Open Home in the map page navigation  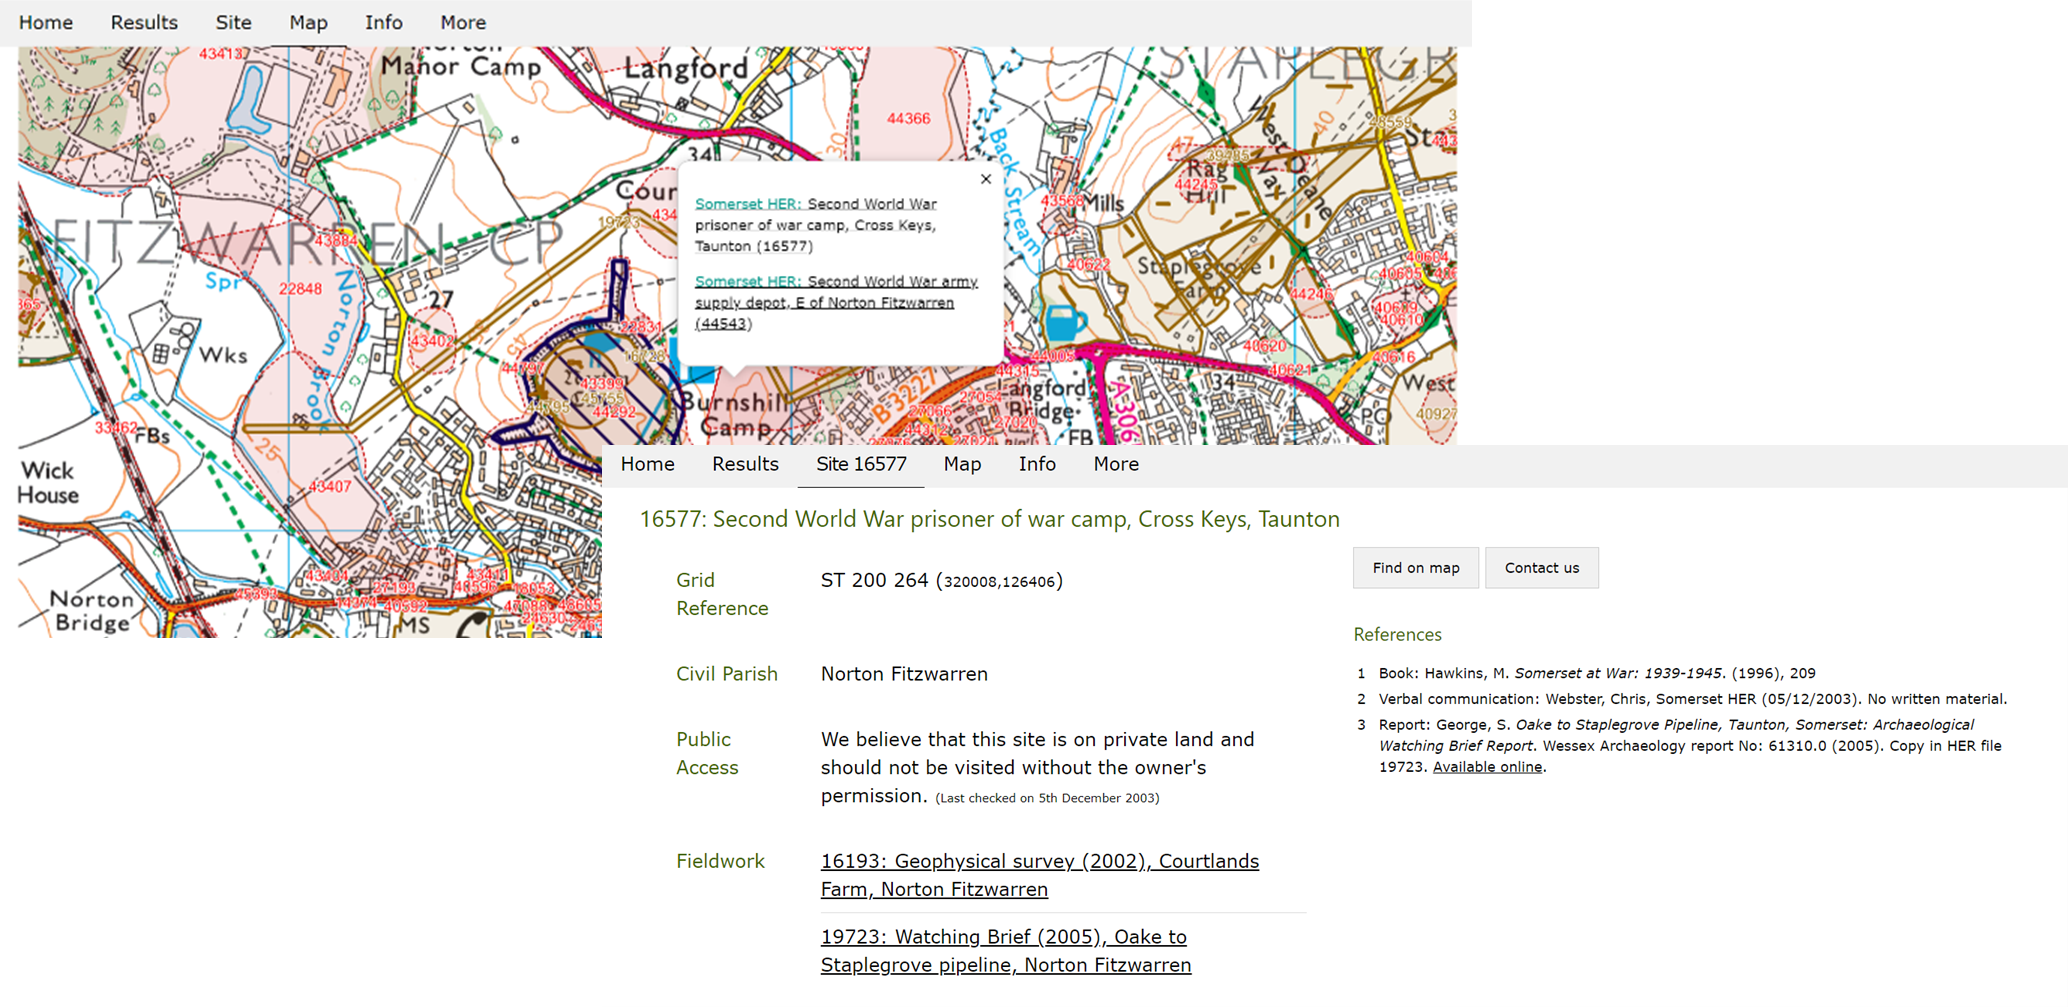(x=46, y=22)
